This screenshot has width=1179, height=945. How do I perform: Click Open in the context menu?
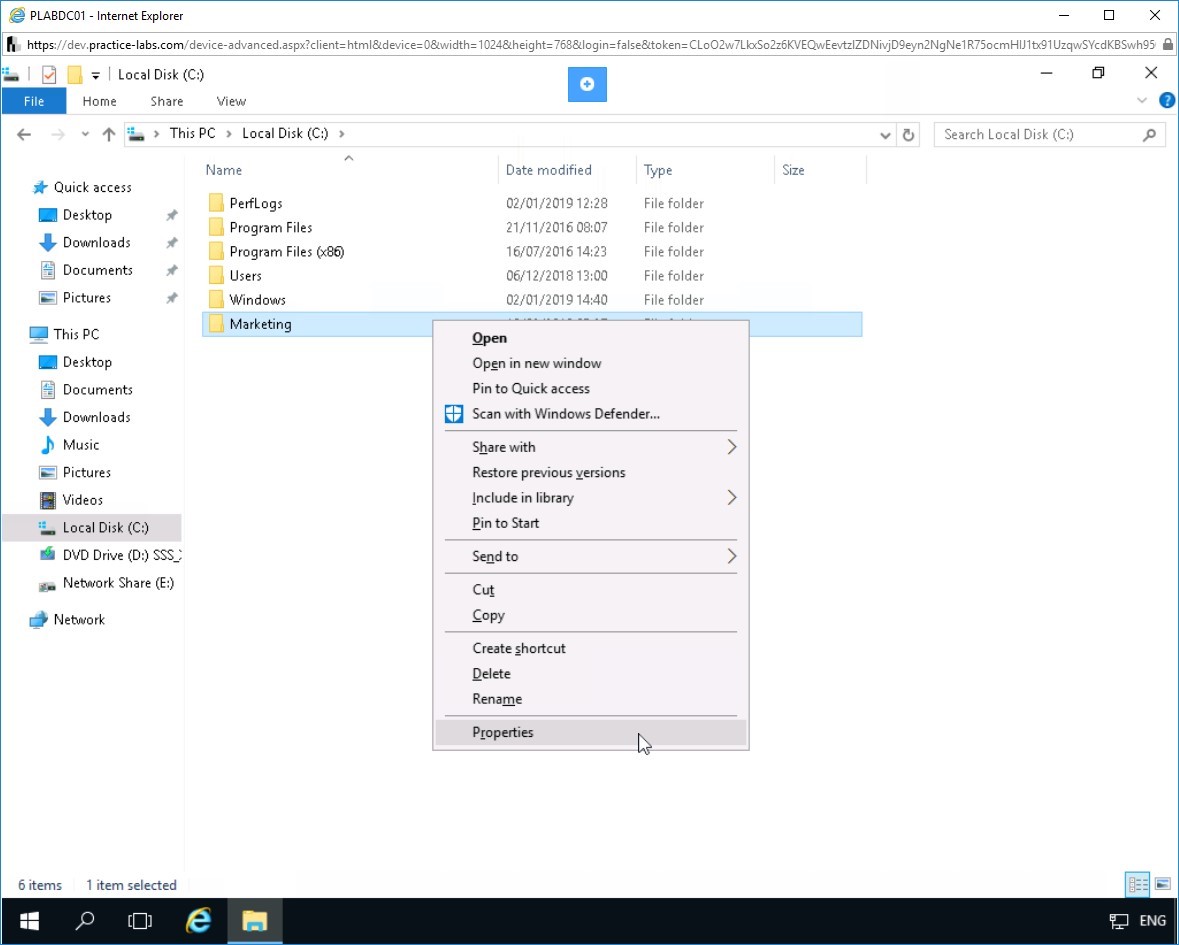click(590, 338)
